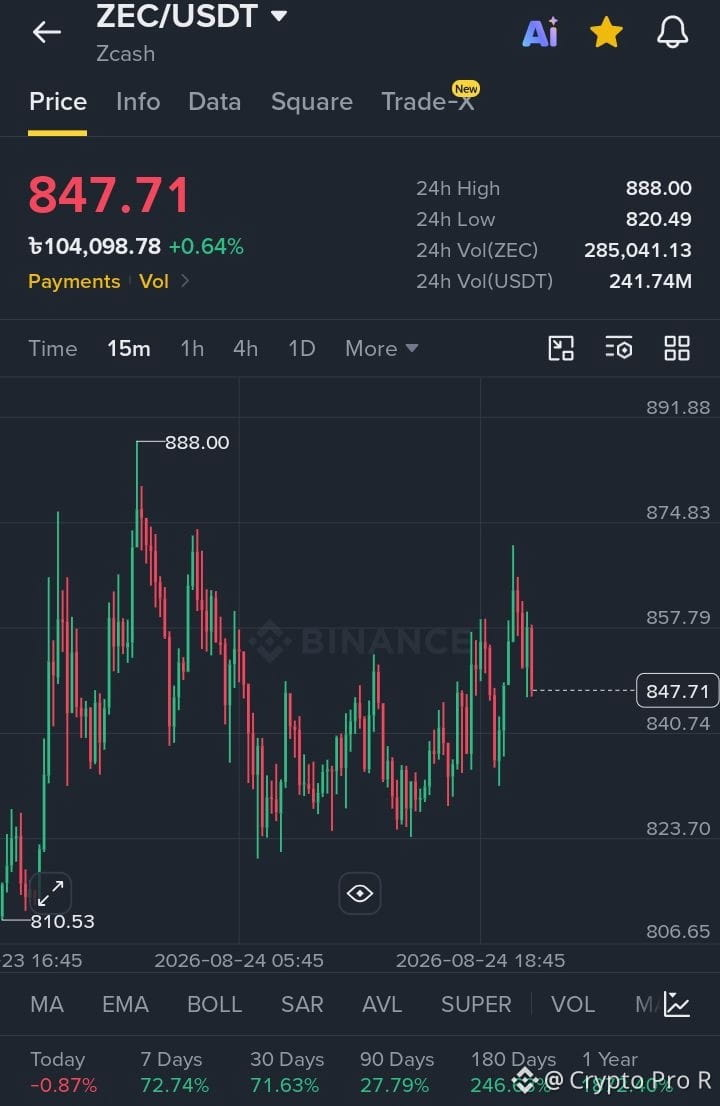Click the 7 Days 72.74% performance

(x=174, y=1072)
